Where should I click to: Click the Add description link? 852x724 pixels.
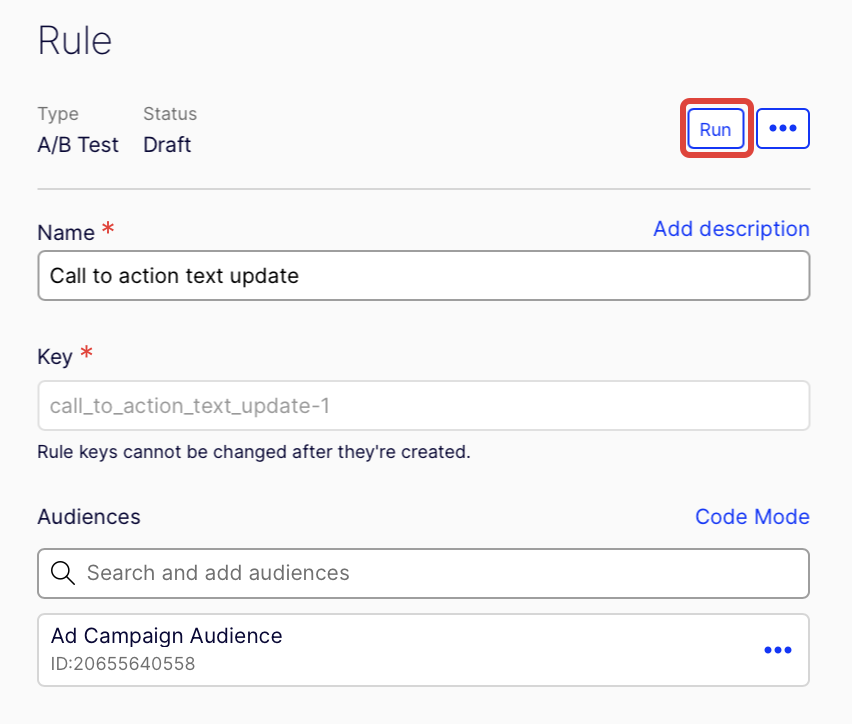click(731, 229)
